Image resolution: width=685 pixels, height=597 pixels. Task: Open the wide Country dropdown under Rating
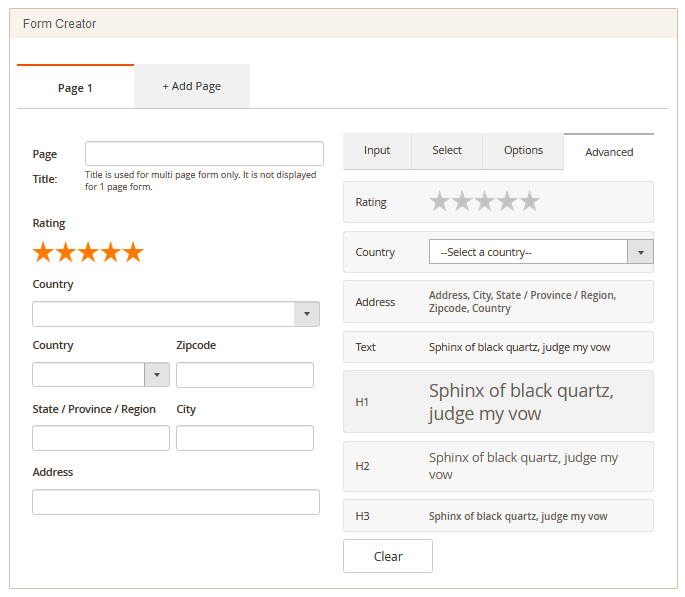tap(176, 314)
